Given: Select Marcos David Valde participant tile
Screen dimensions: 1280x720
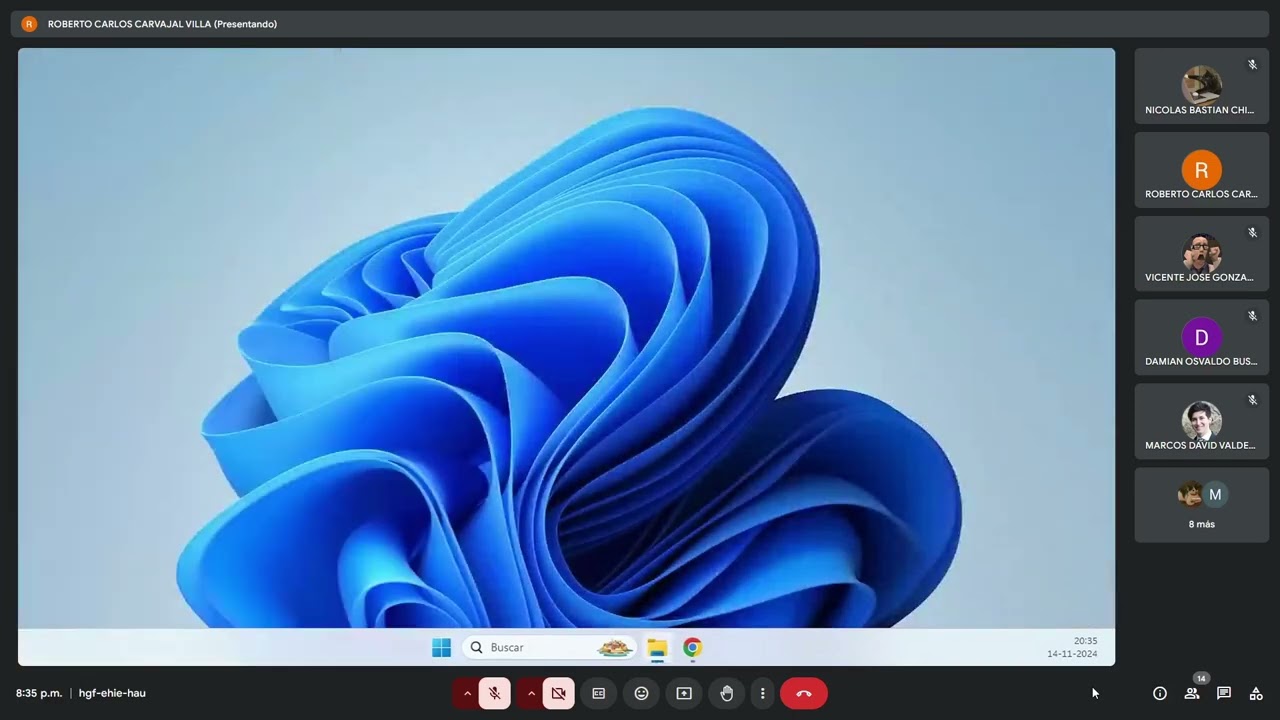Looking at the screenshot, I should [1201, 422].
